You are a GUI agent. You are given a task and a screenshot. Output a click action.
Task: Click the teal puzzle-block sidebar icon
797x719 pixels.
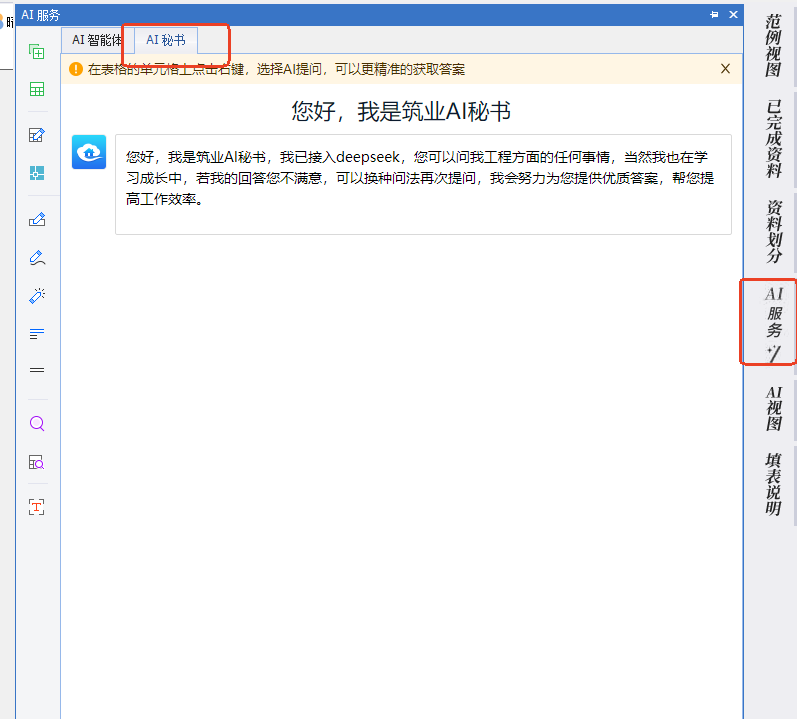pos(37,173)
